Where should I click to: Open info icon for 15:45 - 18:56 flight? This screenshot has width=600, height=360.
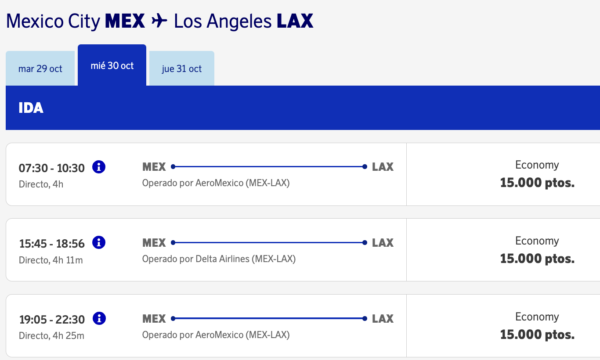99,243
